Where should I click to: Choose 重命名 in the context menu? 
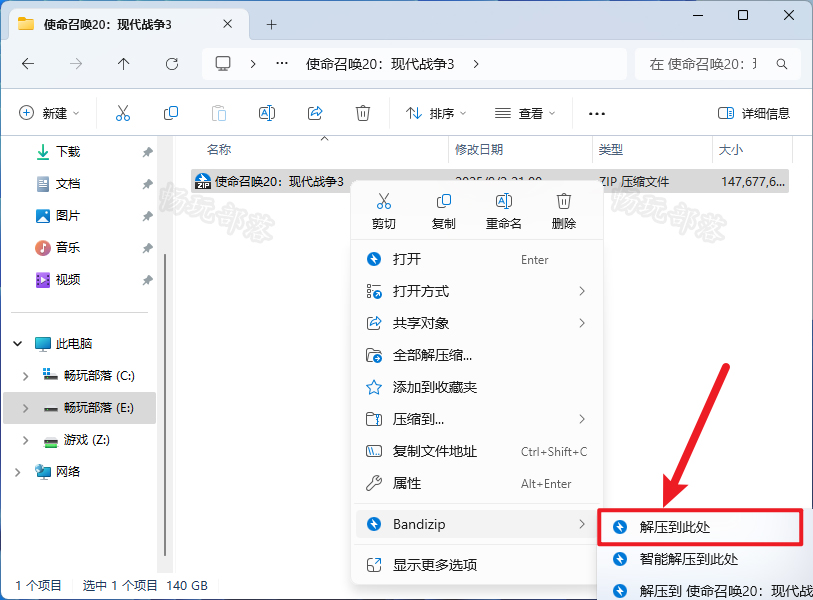pyautogui.click(x=503, y=212)
